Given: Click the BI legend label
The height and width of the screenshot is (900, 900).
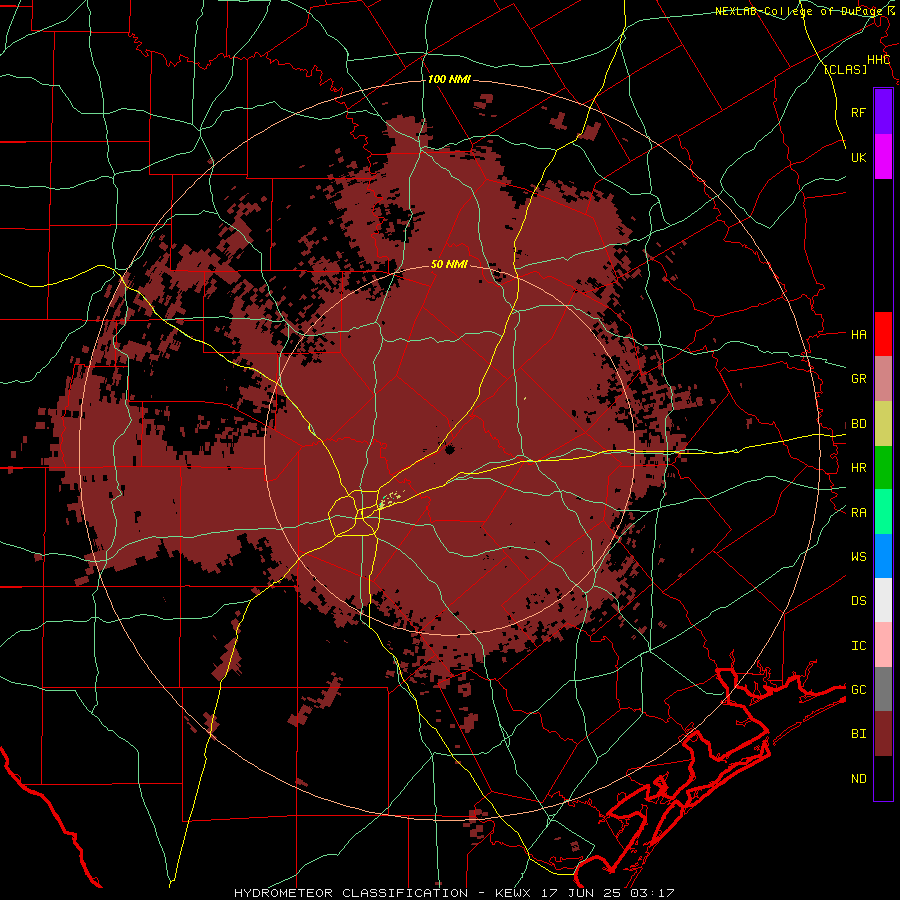Looking at the screenshot, I should tap(858, 734).
